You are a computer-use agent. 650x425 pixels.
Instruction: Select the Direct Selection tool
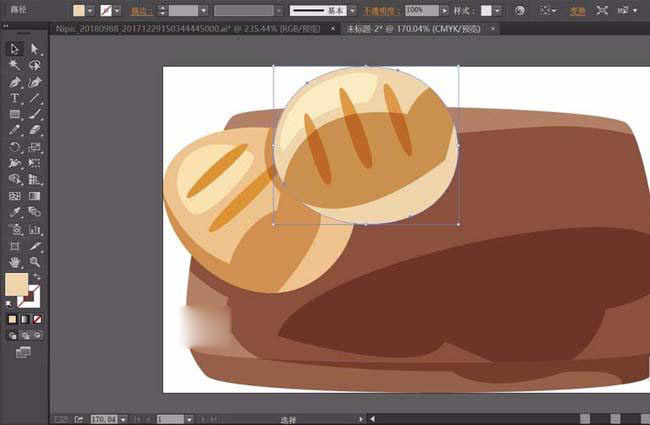click(x=35, y=49)
